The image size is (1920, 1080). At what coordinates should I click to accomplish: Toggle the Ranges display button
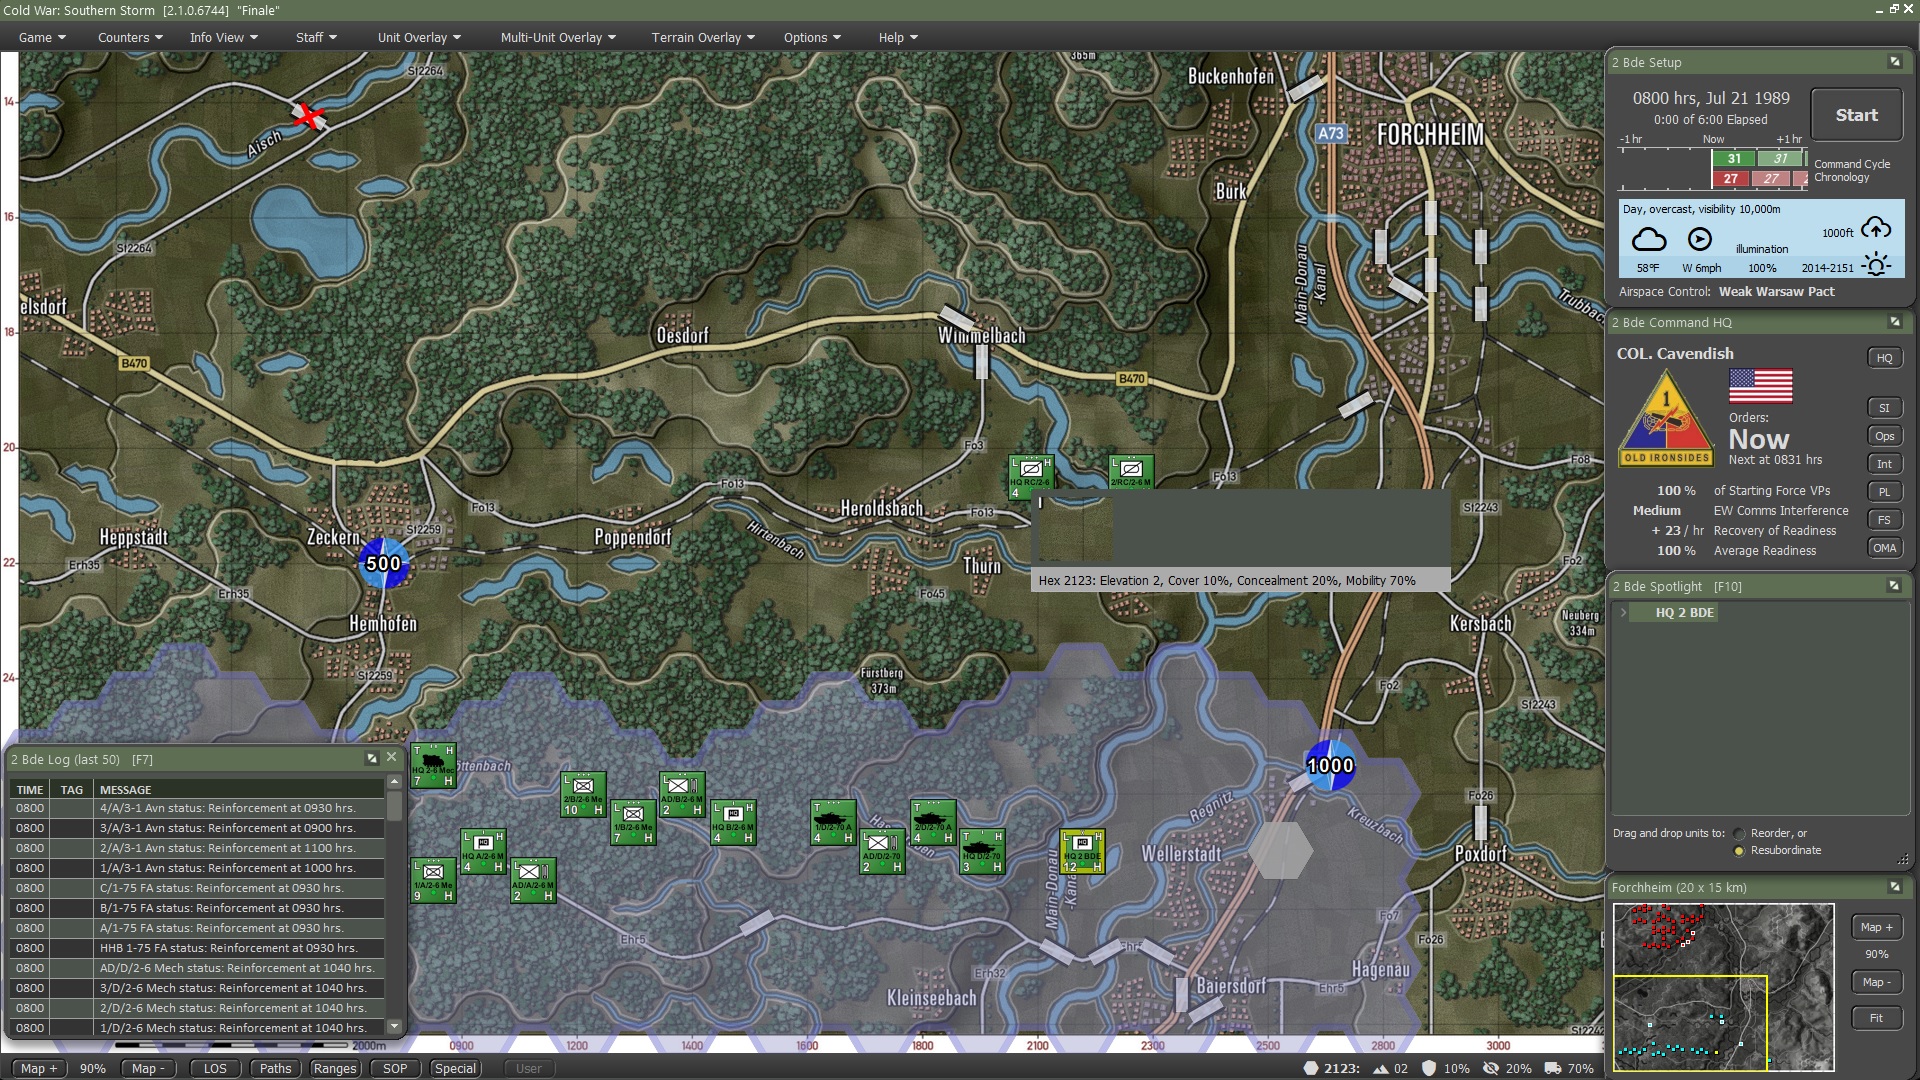pyautogui.click(x=335, y=1068)
